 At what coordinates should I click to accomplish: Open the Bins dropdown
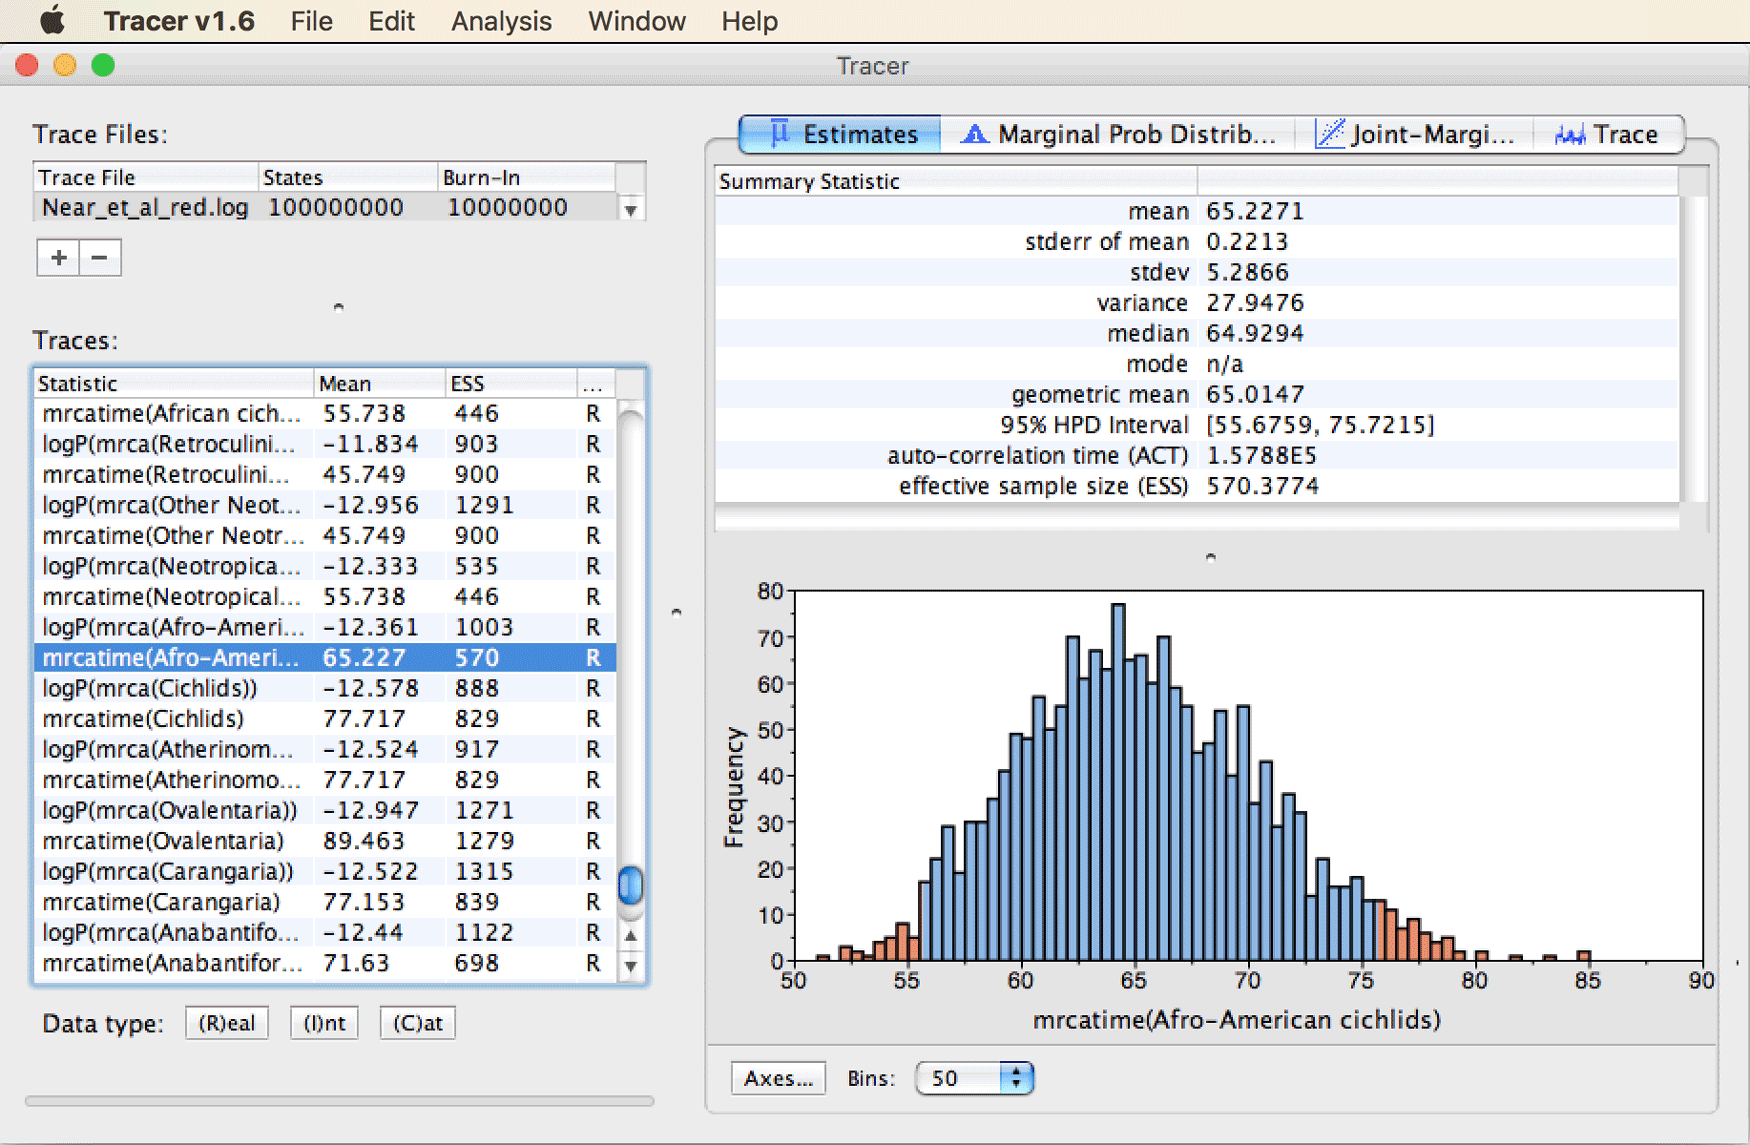click(x=975, y=1078)
